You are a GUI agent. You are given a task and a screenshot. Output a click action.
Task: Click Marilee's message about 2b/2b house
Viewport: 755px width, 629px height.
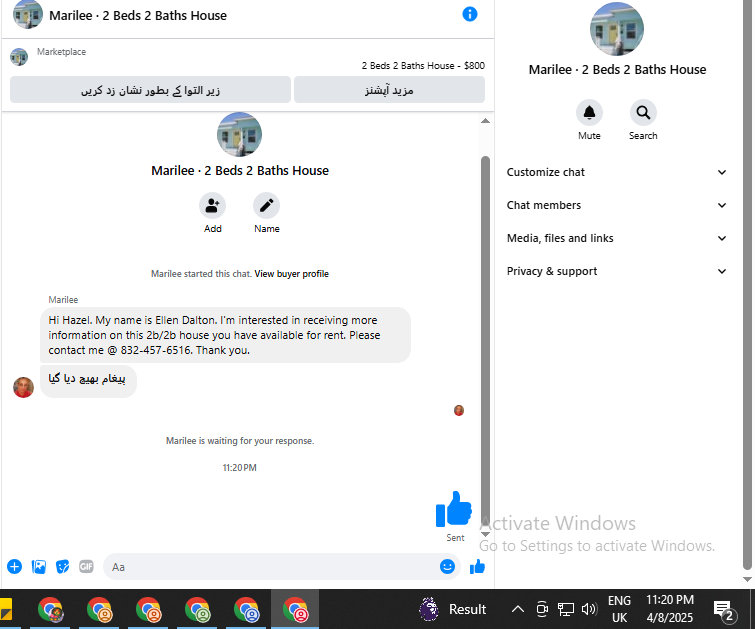point(225,335)
